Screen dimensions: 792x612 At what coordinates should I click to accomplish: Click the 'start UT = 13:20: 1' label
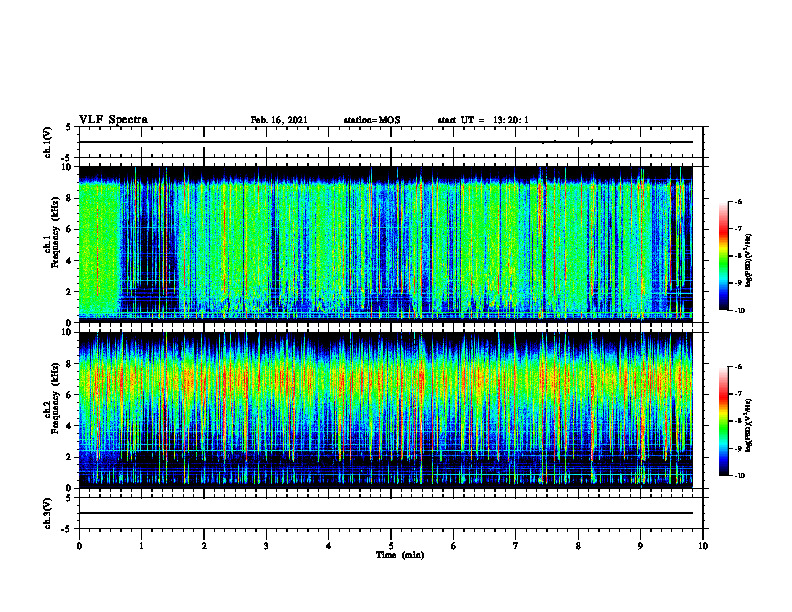(483, 120)
